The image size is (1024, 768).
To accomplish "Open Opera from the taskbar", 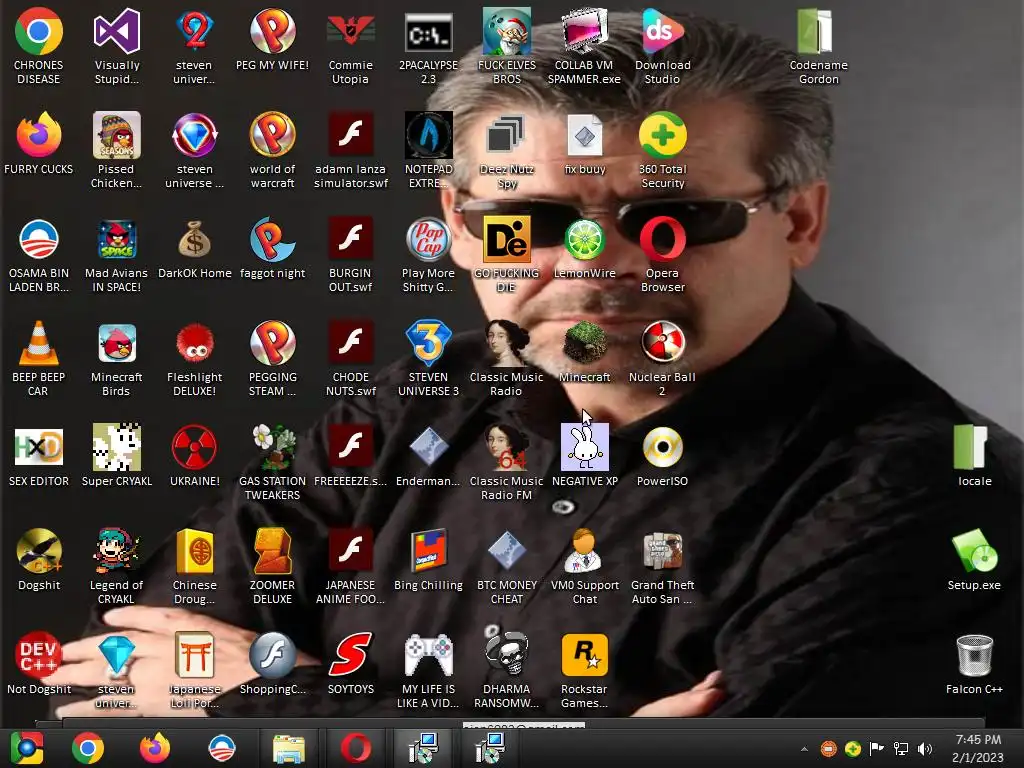I will 356,748.
